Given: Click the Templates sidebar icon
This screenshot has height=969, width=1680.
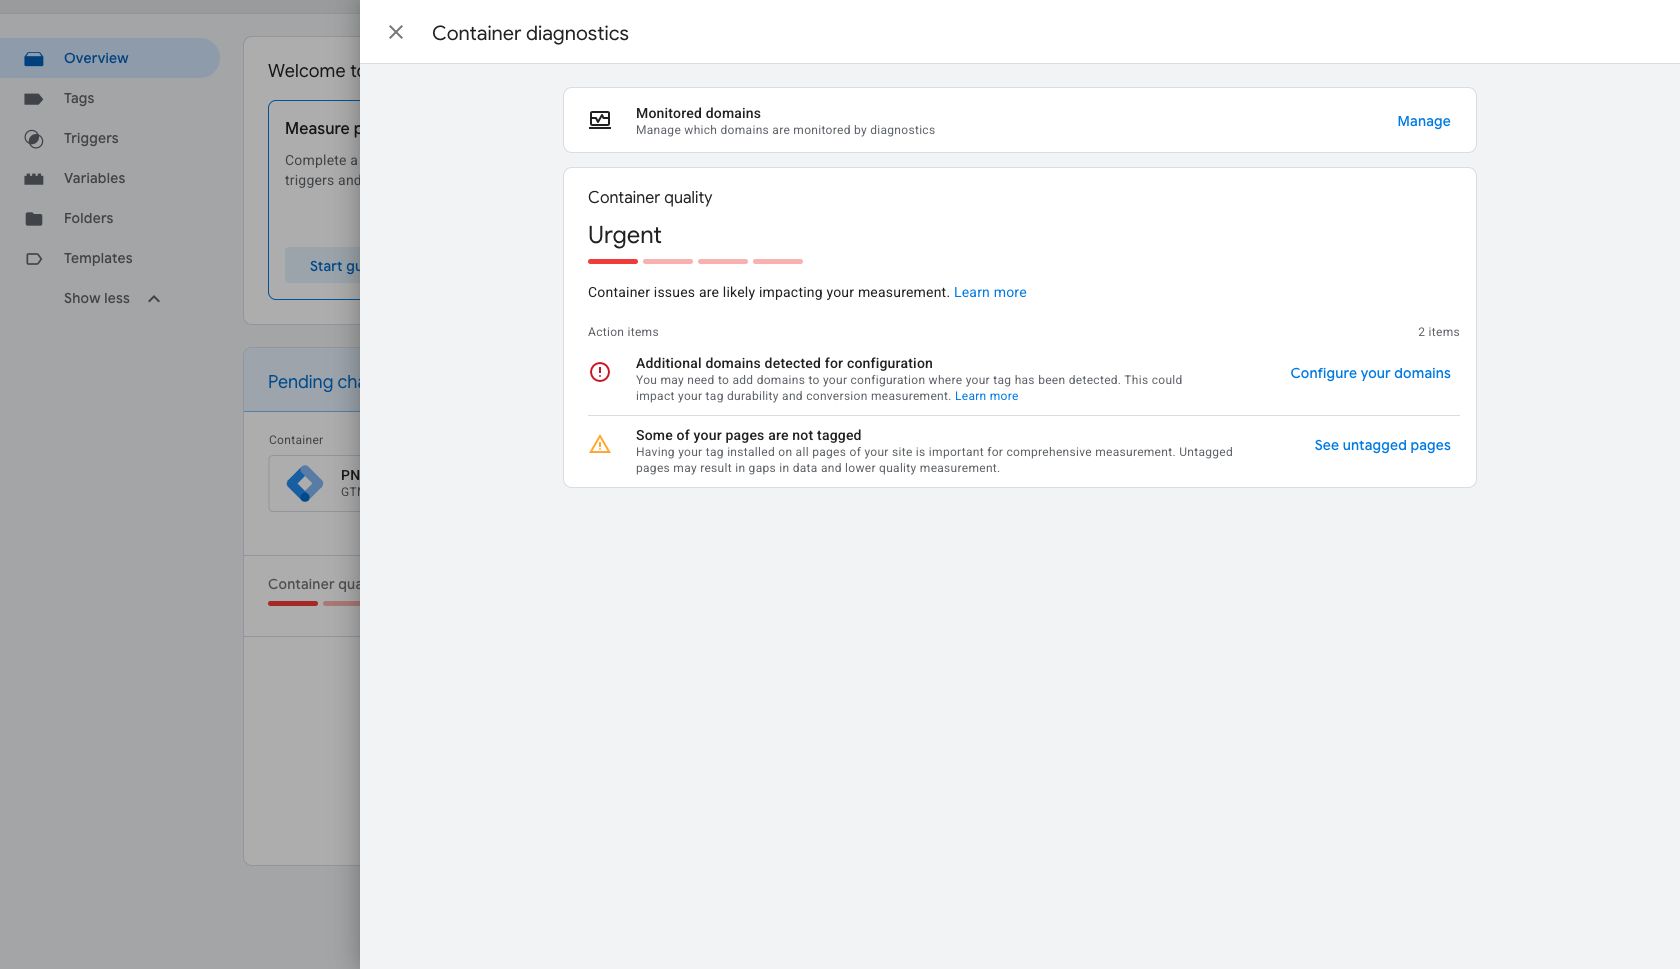Looking at the screenshot, I should click(x=34, y=259).
